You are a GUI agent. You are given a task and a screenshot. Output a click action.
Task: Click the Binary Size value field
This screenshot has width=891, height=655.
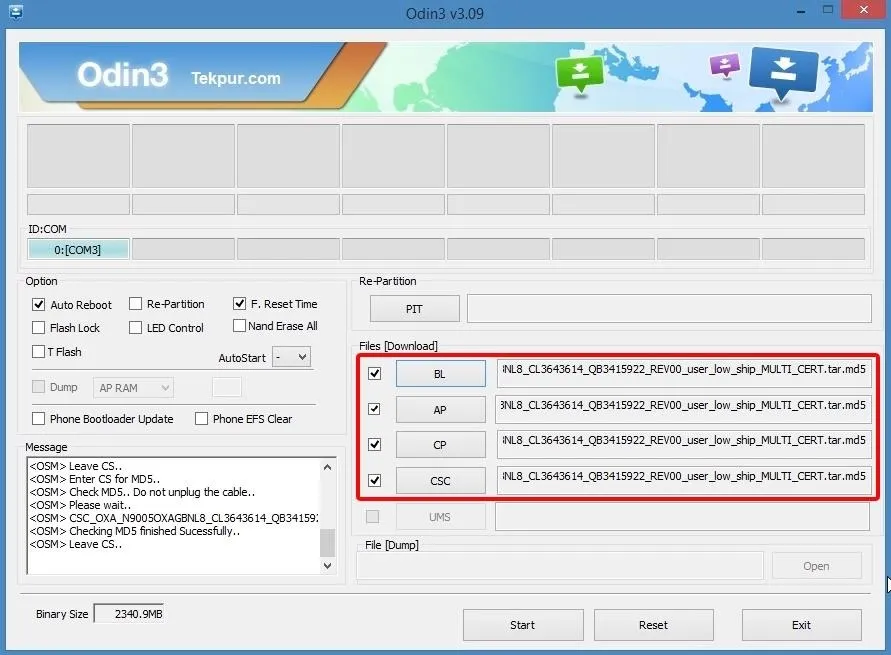[x=129, y=614]
